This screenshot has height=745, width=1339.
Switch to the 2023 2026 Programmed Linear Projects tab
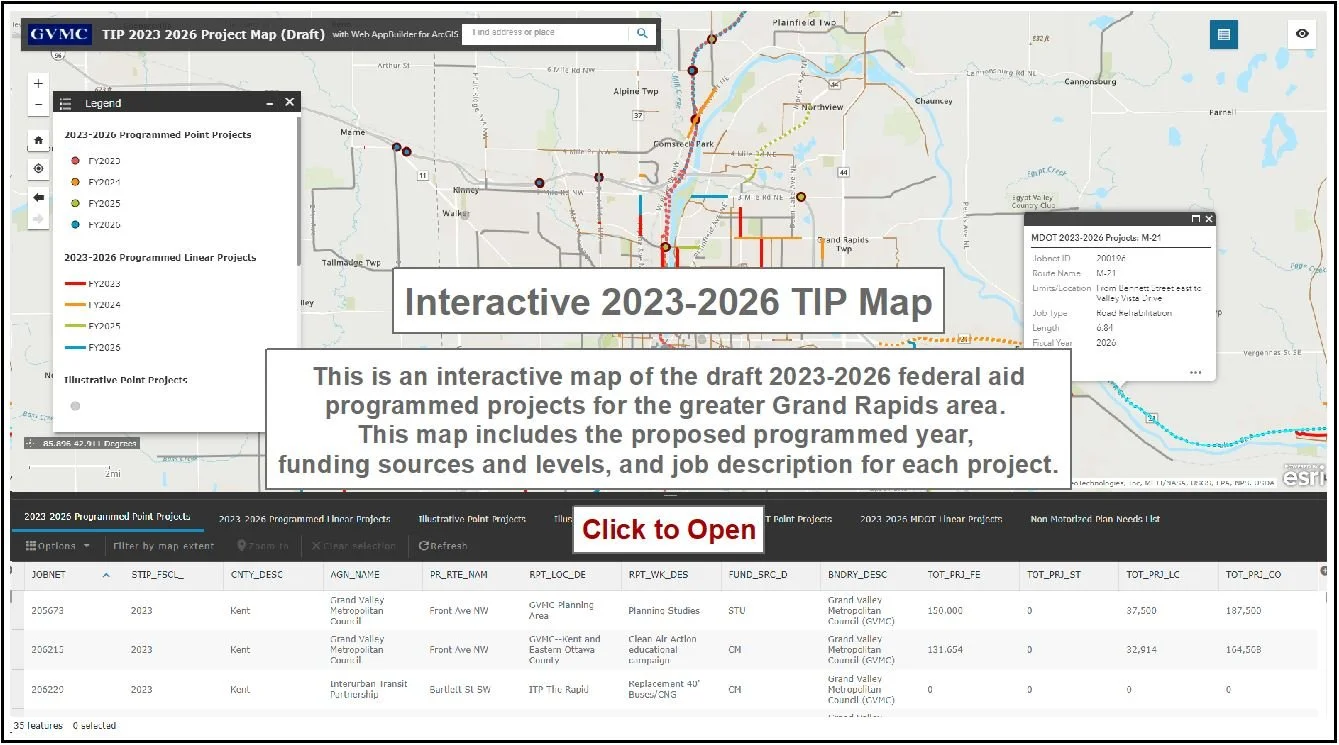(x=306, y=519)
